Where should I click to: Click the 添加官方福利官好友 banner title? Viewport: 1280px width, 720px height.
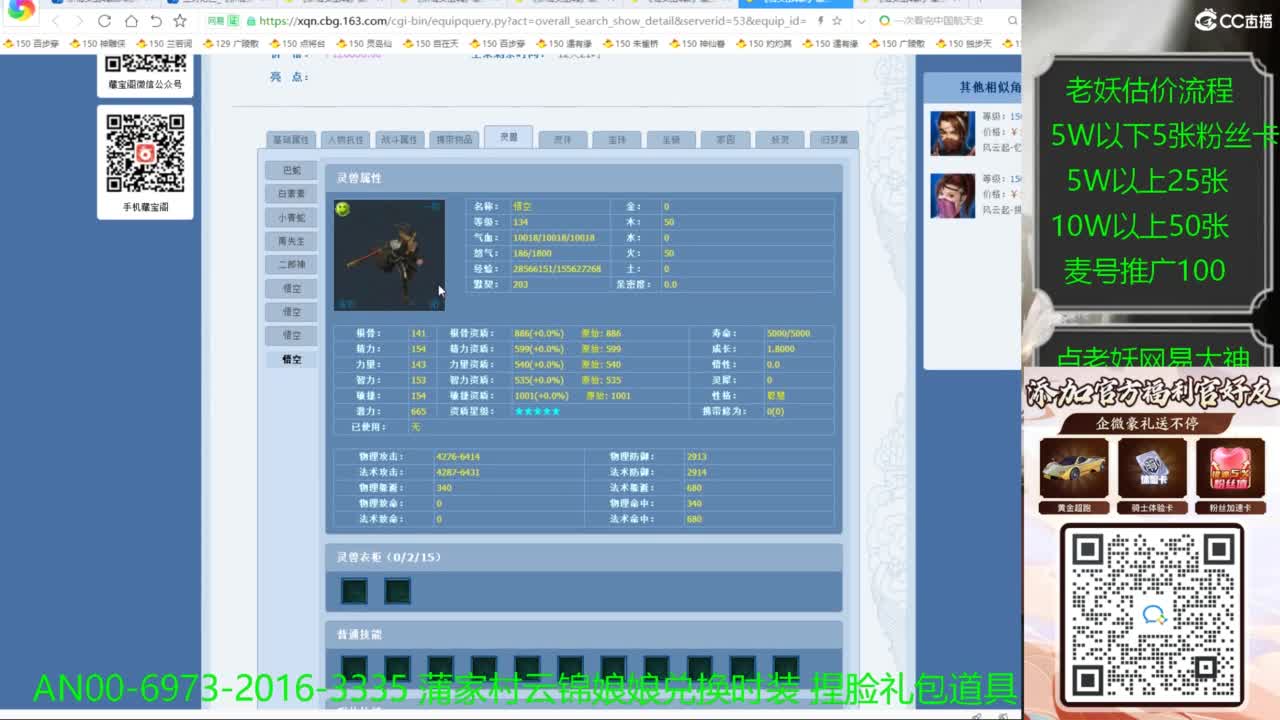pos(1151,394)
